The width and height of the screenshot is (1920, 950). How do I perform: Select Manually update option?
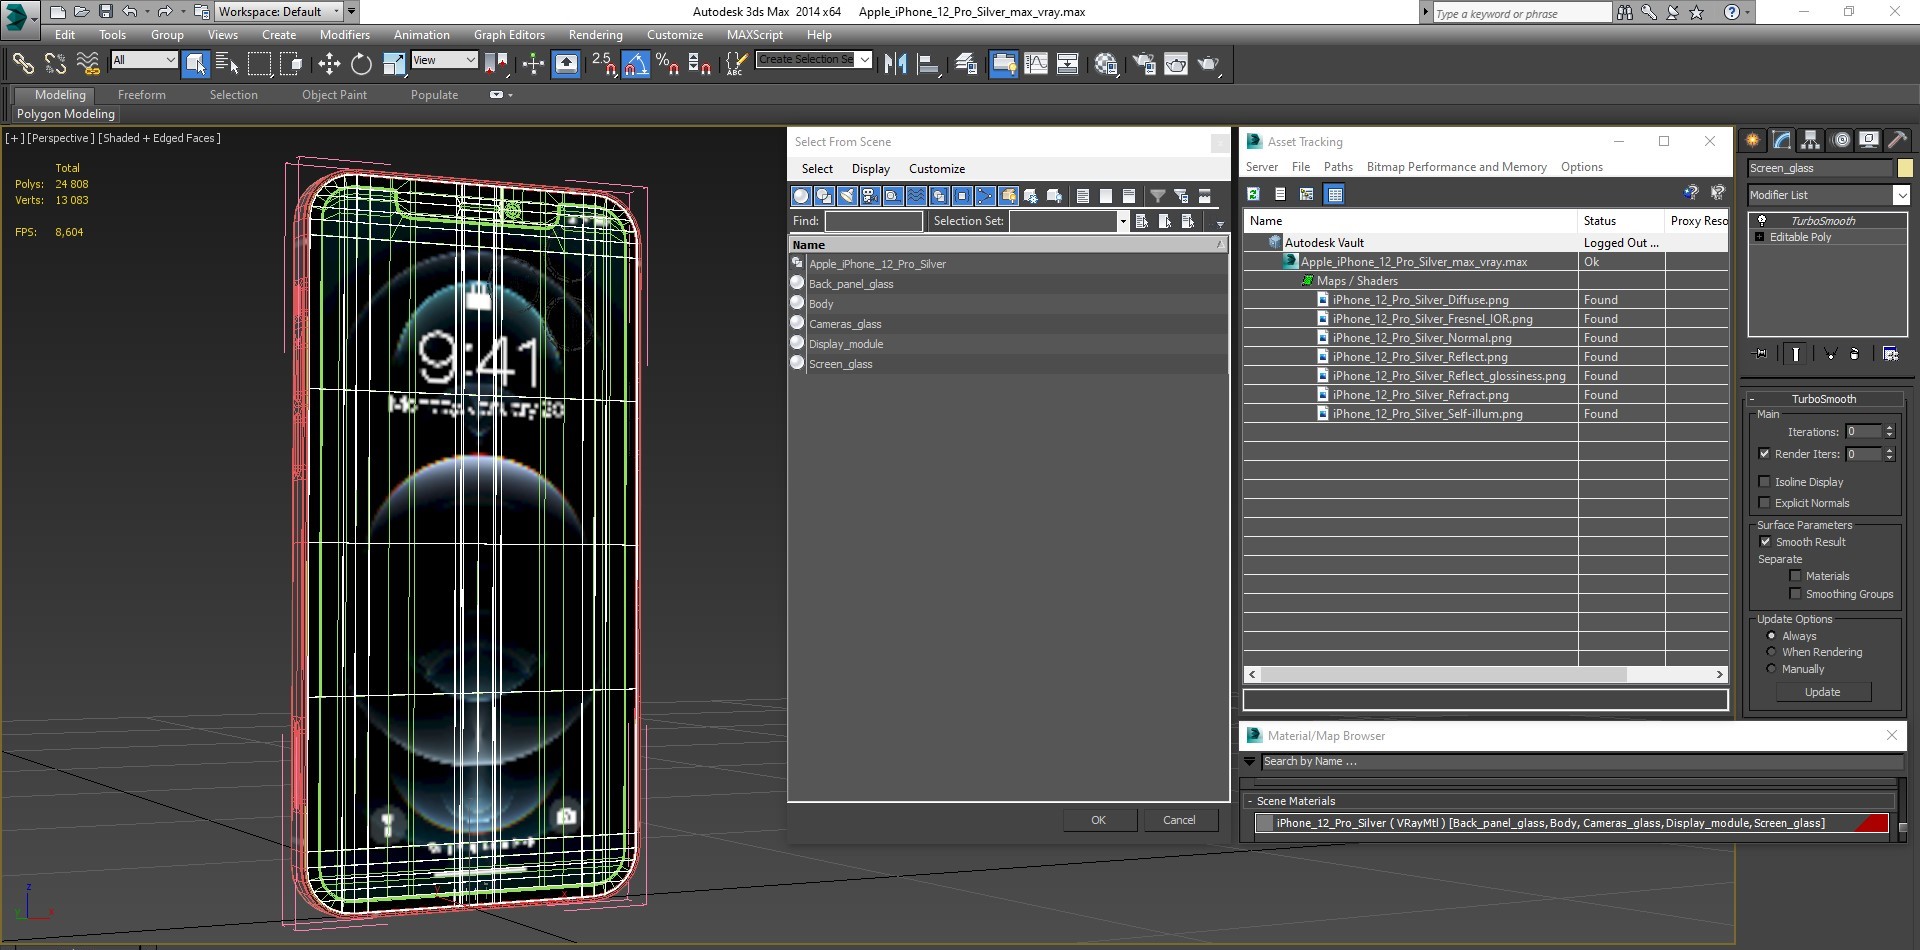(x=1771, y=669)
